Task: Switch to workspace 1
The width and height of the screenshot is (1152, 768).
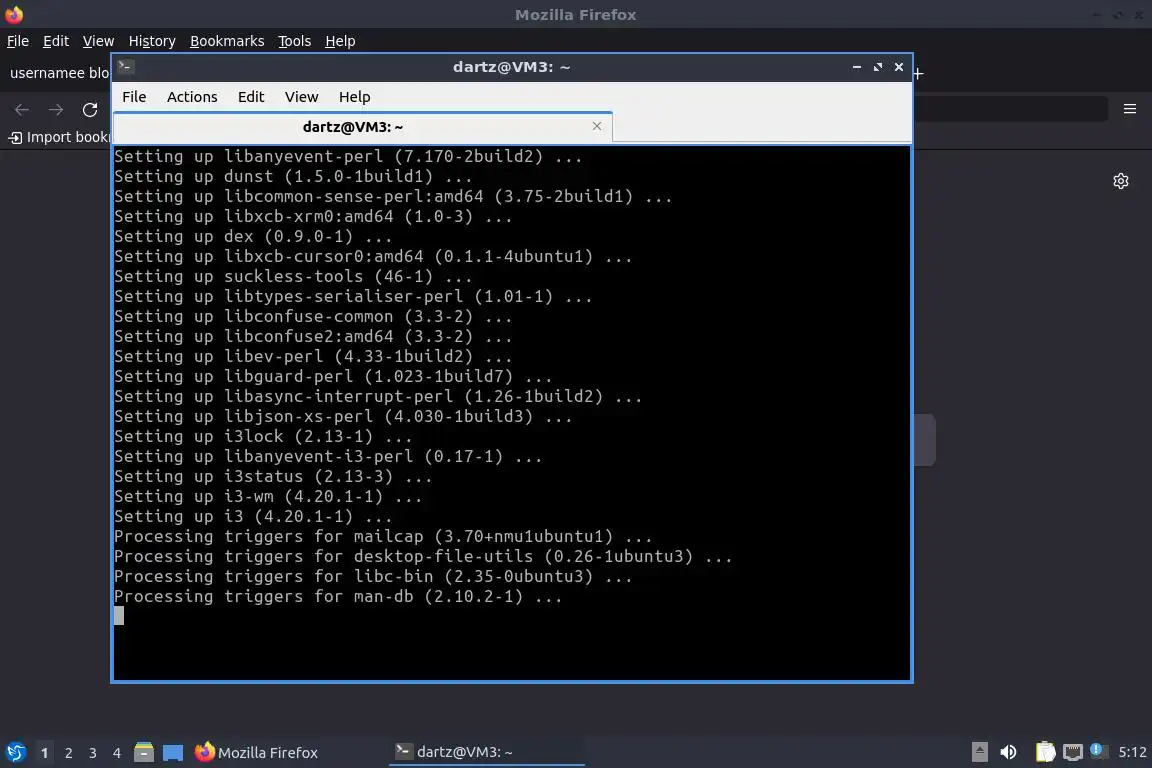Action: [45, 753]
